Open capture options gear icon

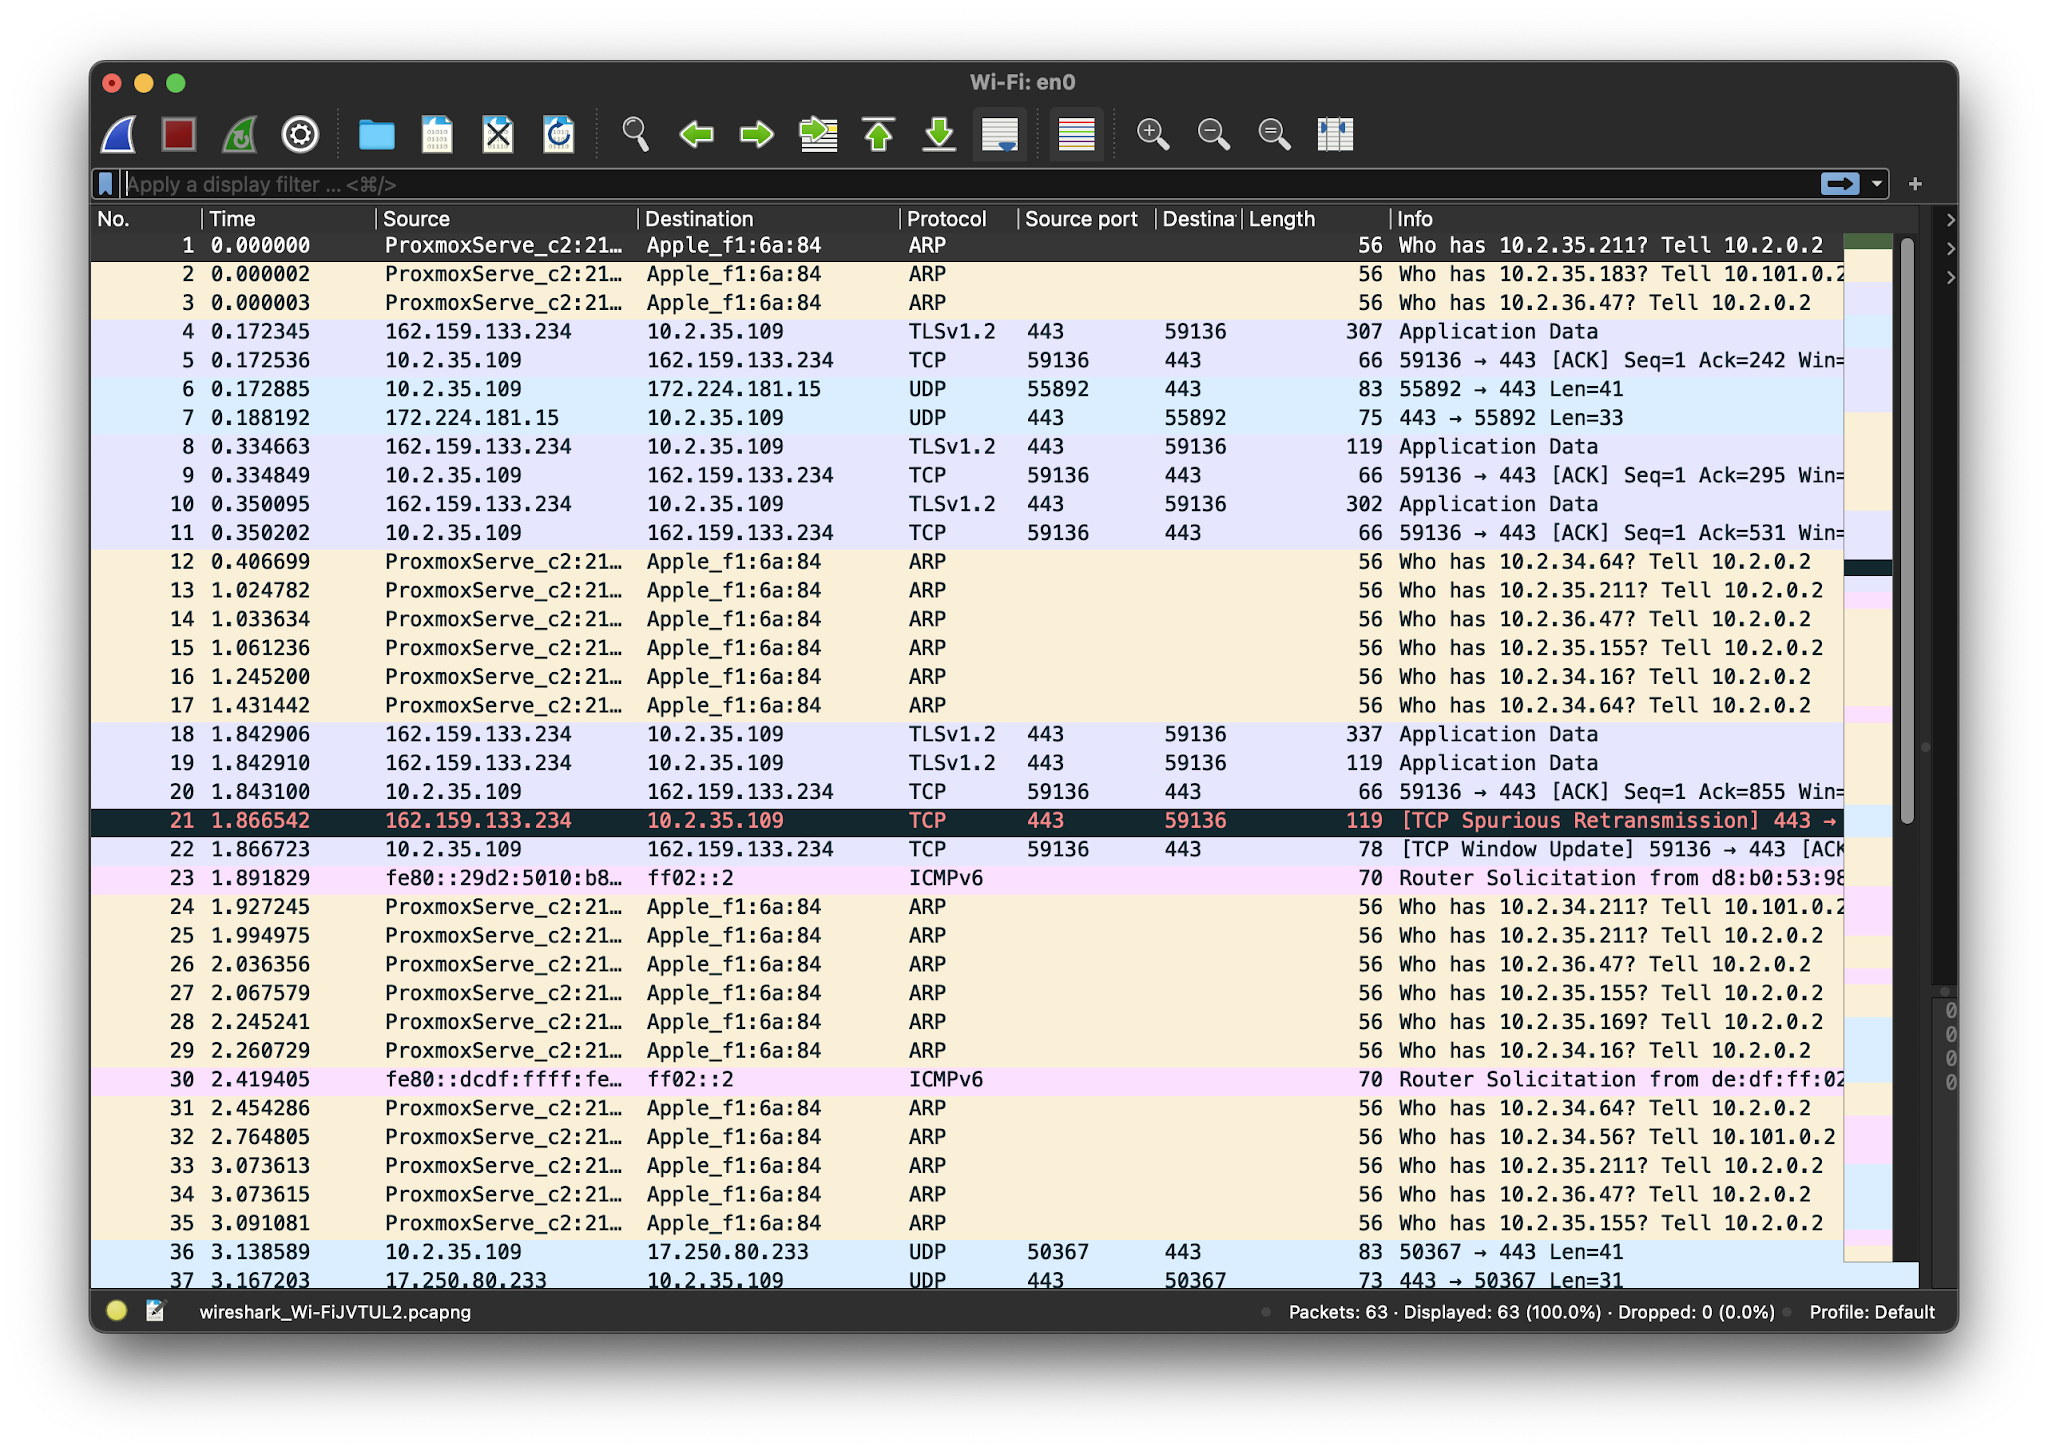point(300,134)
